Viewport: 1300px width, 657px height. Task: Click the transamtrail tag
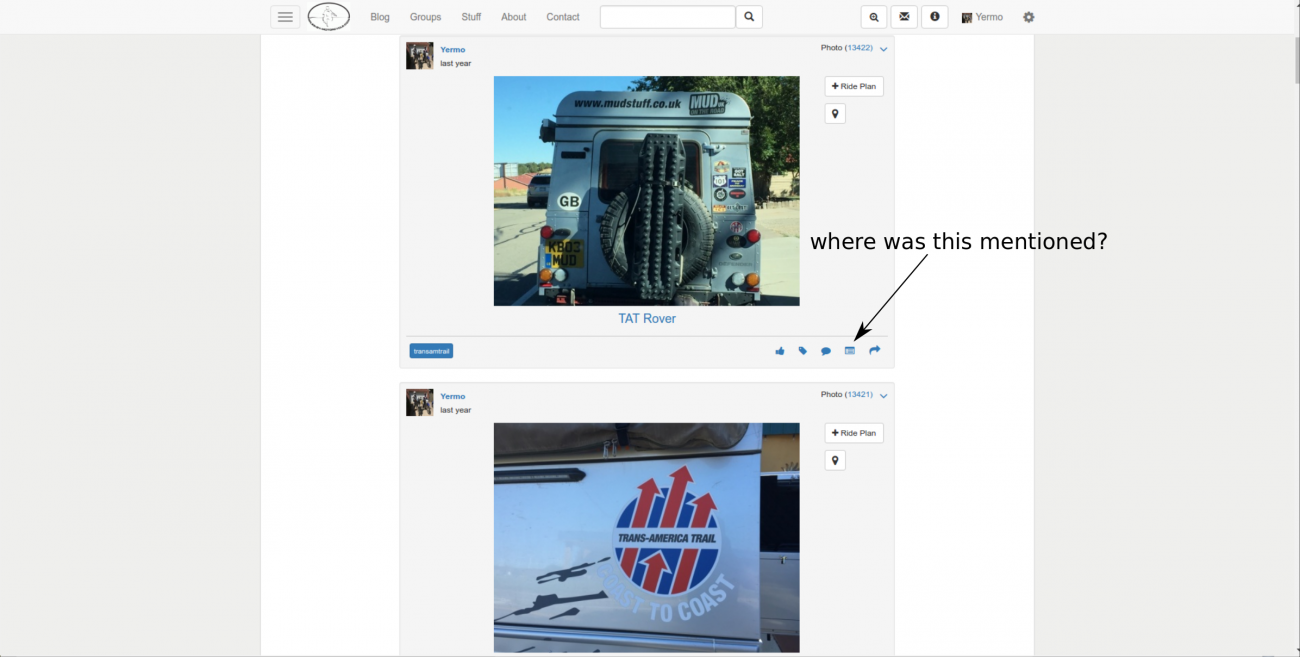(x=431, y=351)
